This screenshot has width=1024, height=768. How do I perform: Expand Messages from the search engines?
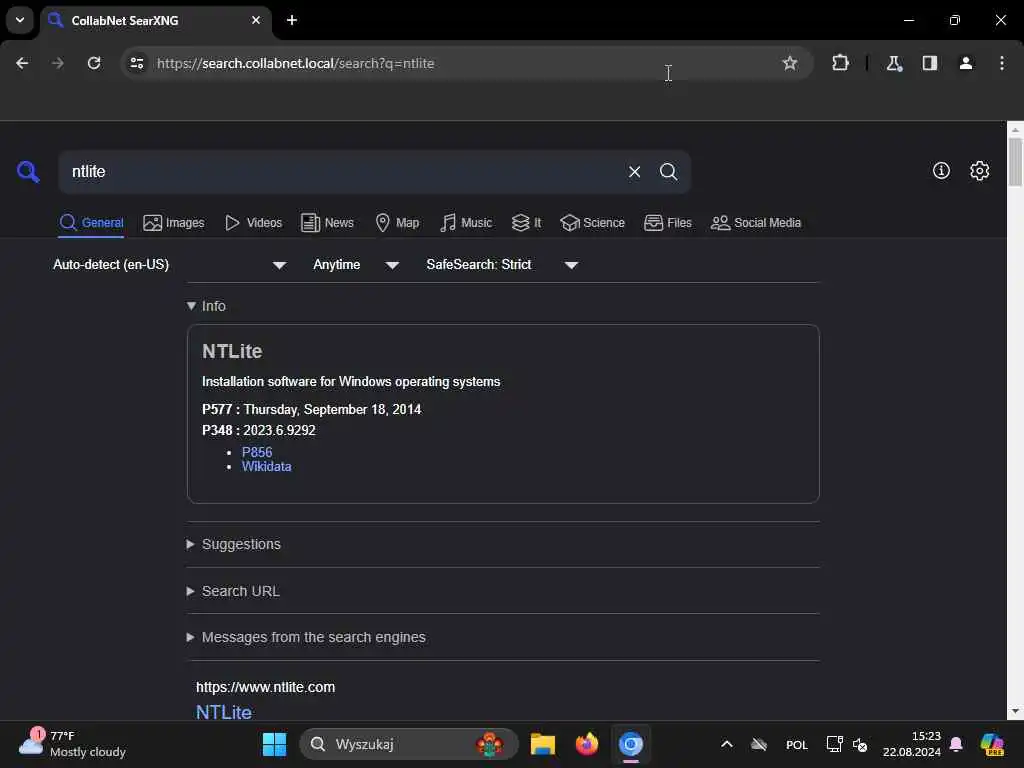[306, 637]
